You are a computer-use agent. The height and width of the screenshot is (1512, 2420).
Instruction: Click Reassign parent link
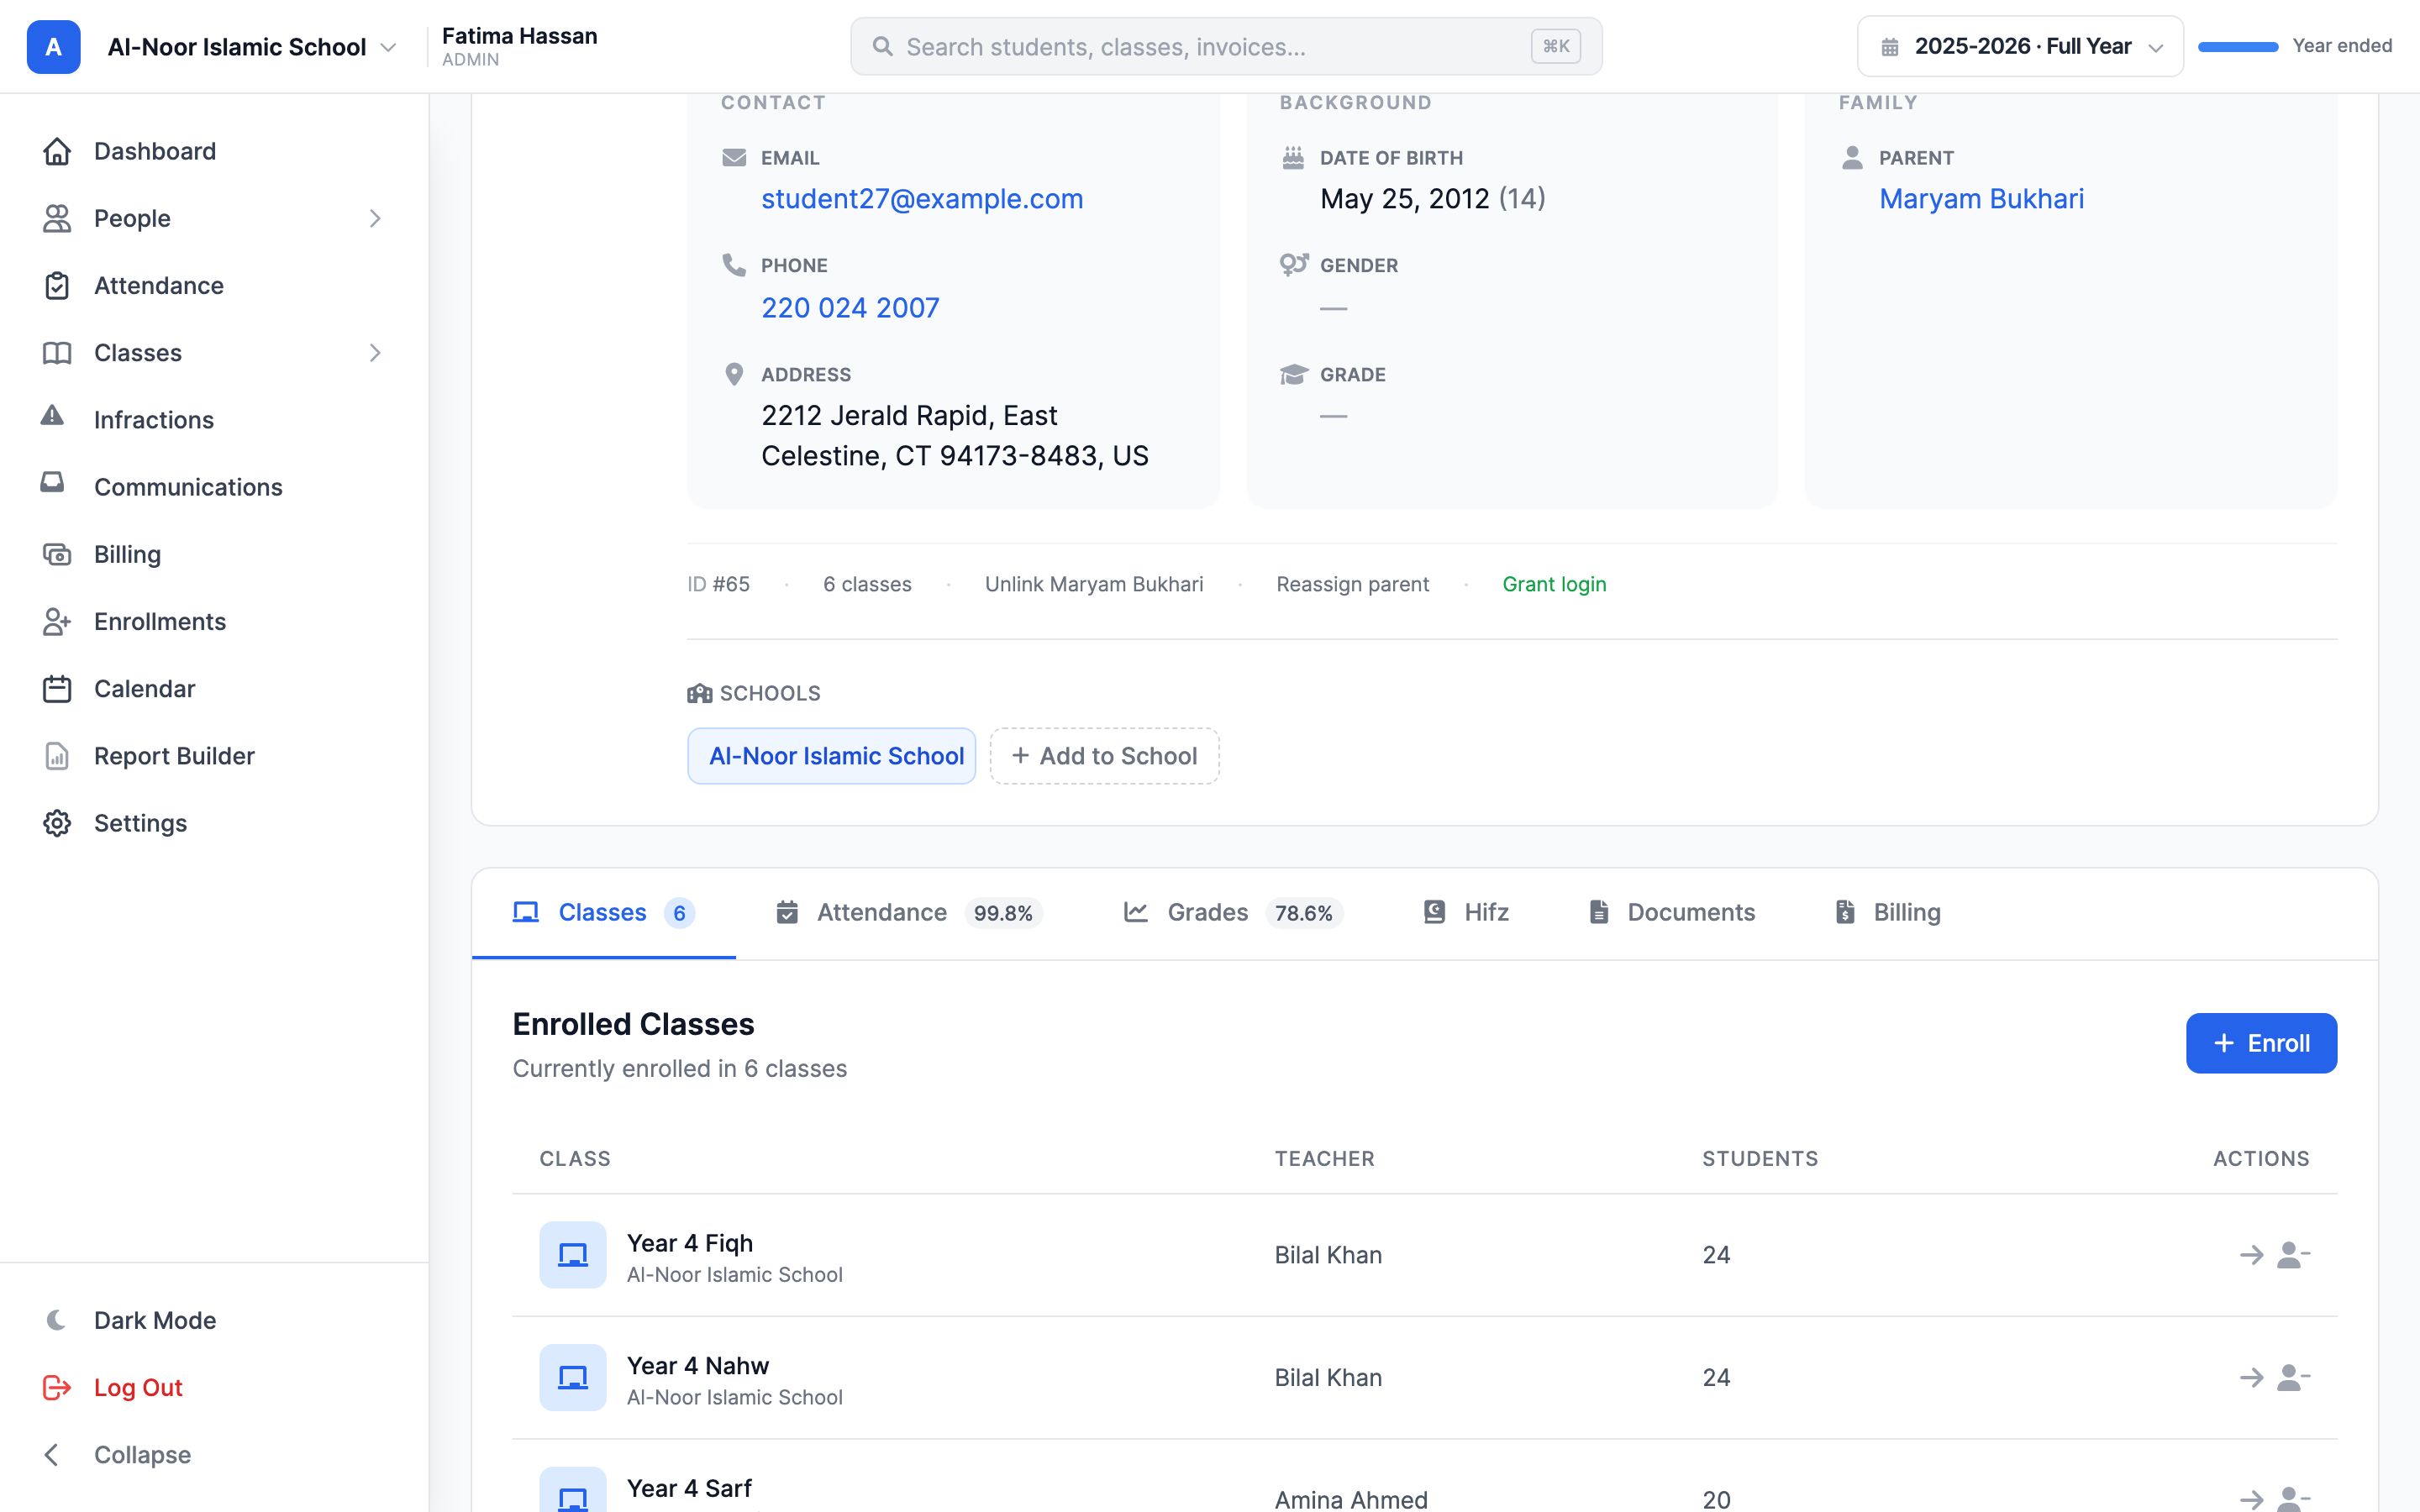[1352, 584]
